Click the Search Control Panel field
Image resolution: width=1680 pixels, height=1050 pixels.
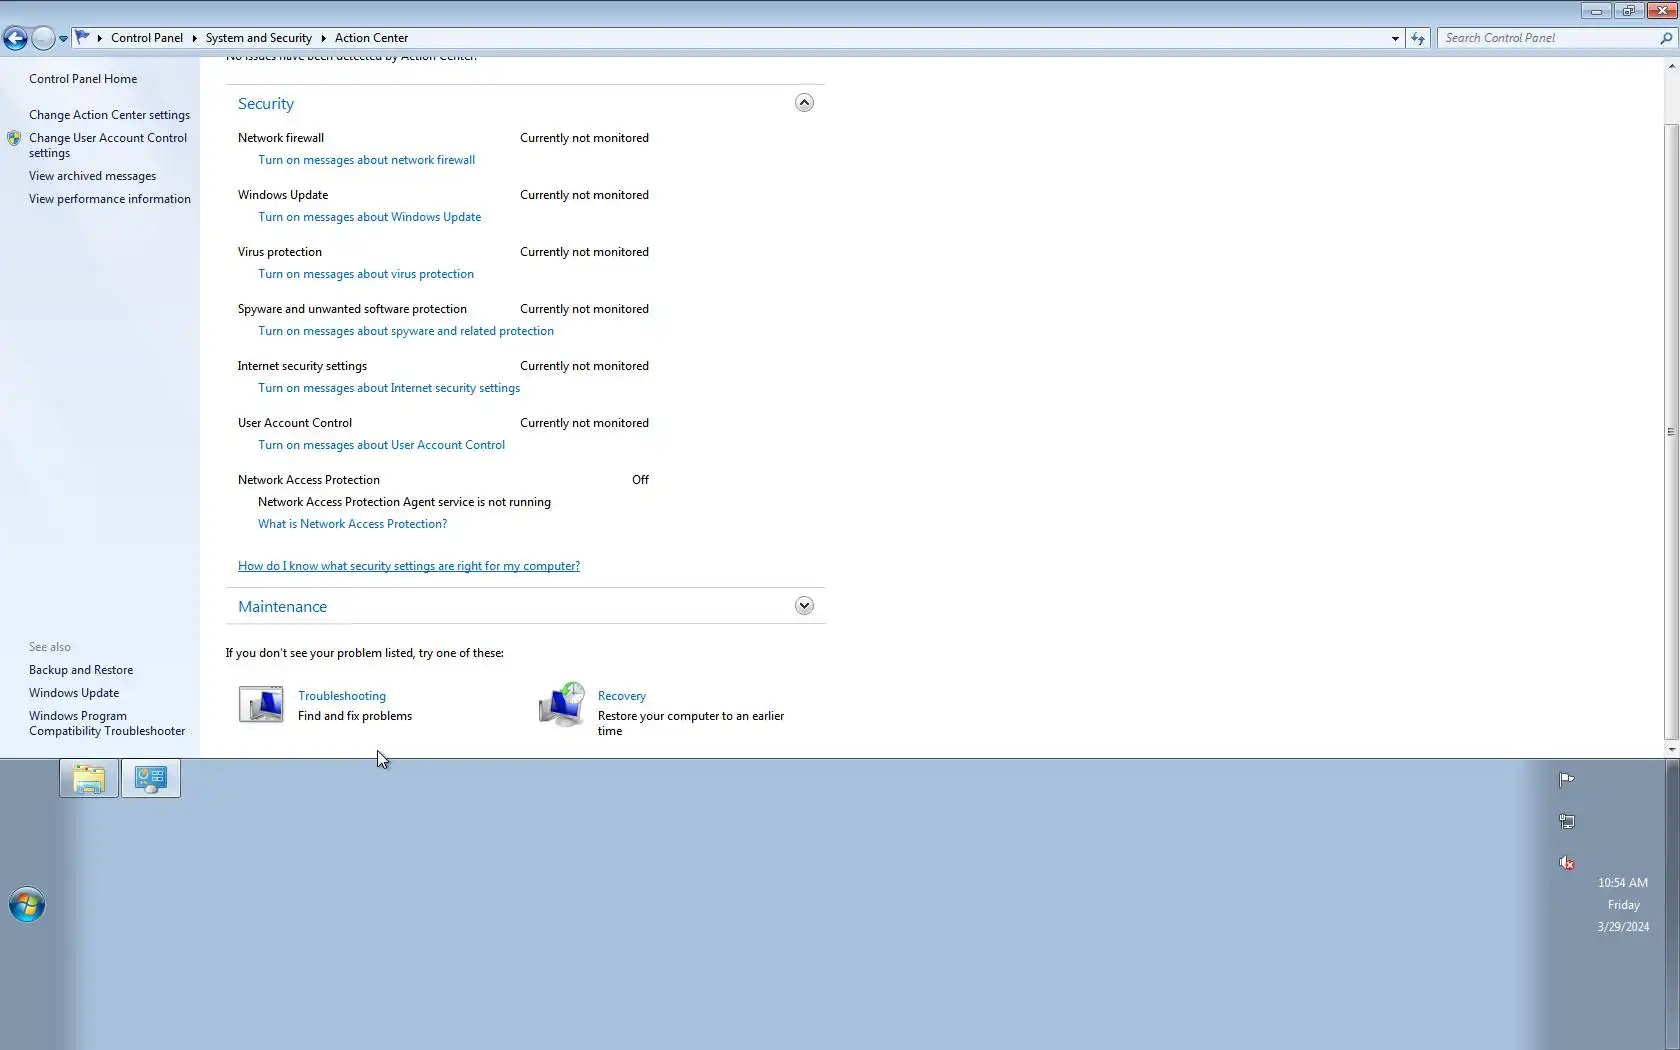[x=1549, y=38]
